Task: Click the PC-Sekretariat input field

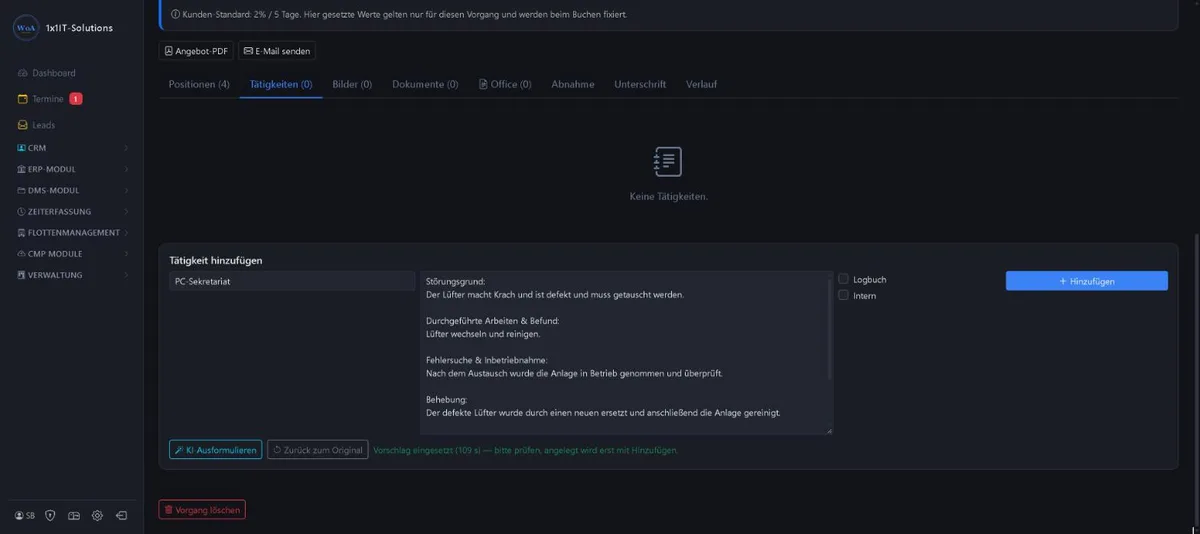Action: tap(292, 281)
